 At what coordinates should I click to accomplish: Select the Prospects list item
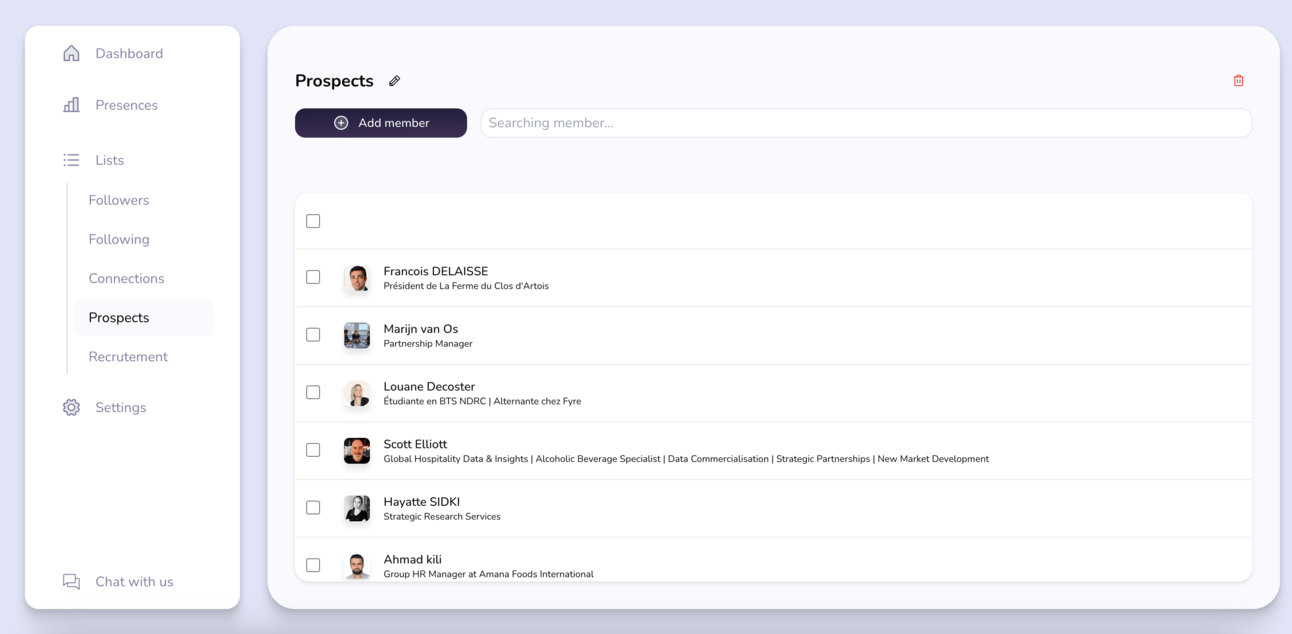pos(143,317)
